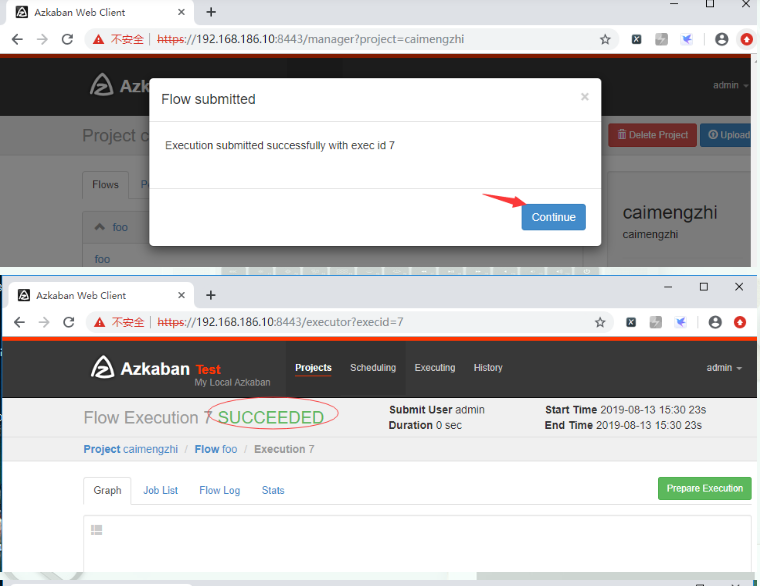
Task: Minimize the bottom browser window
Action: (x=668, y=287)
